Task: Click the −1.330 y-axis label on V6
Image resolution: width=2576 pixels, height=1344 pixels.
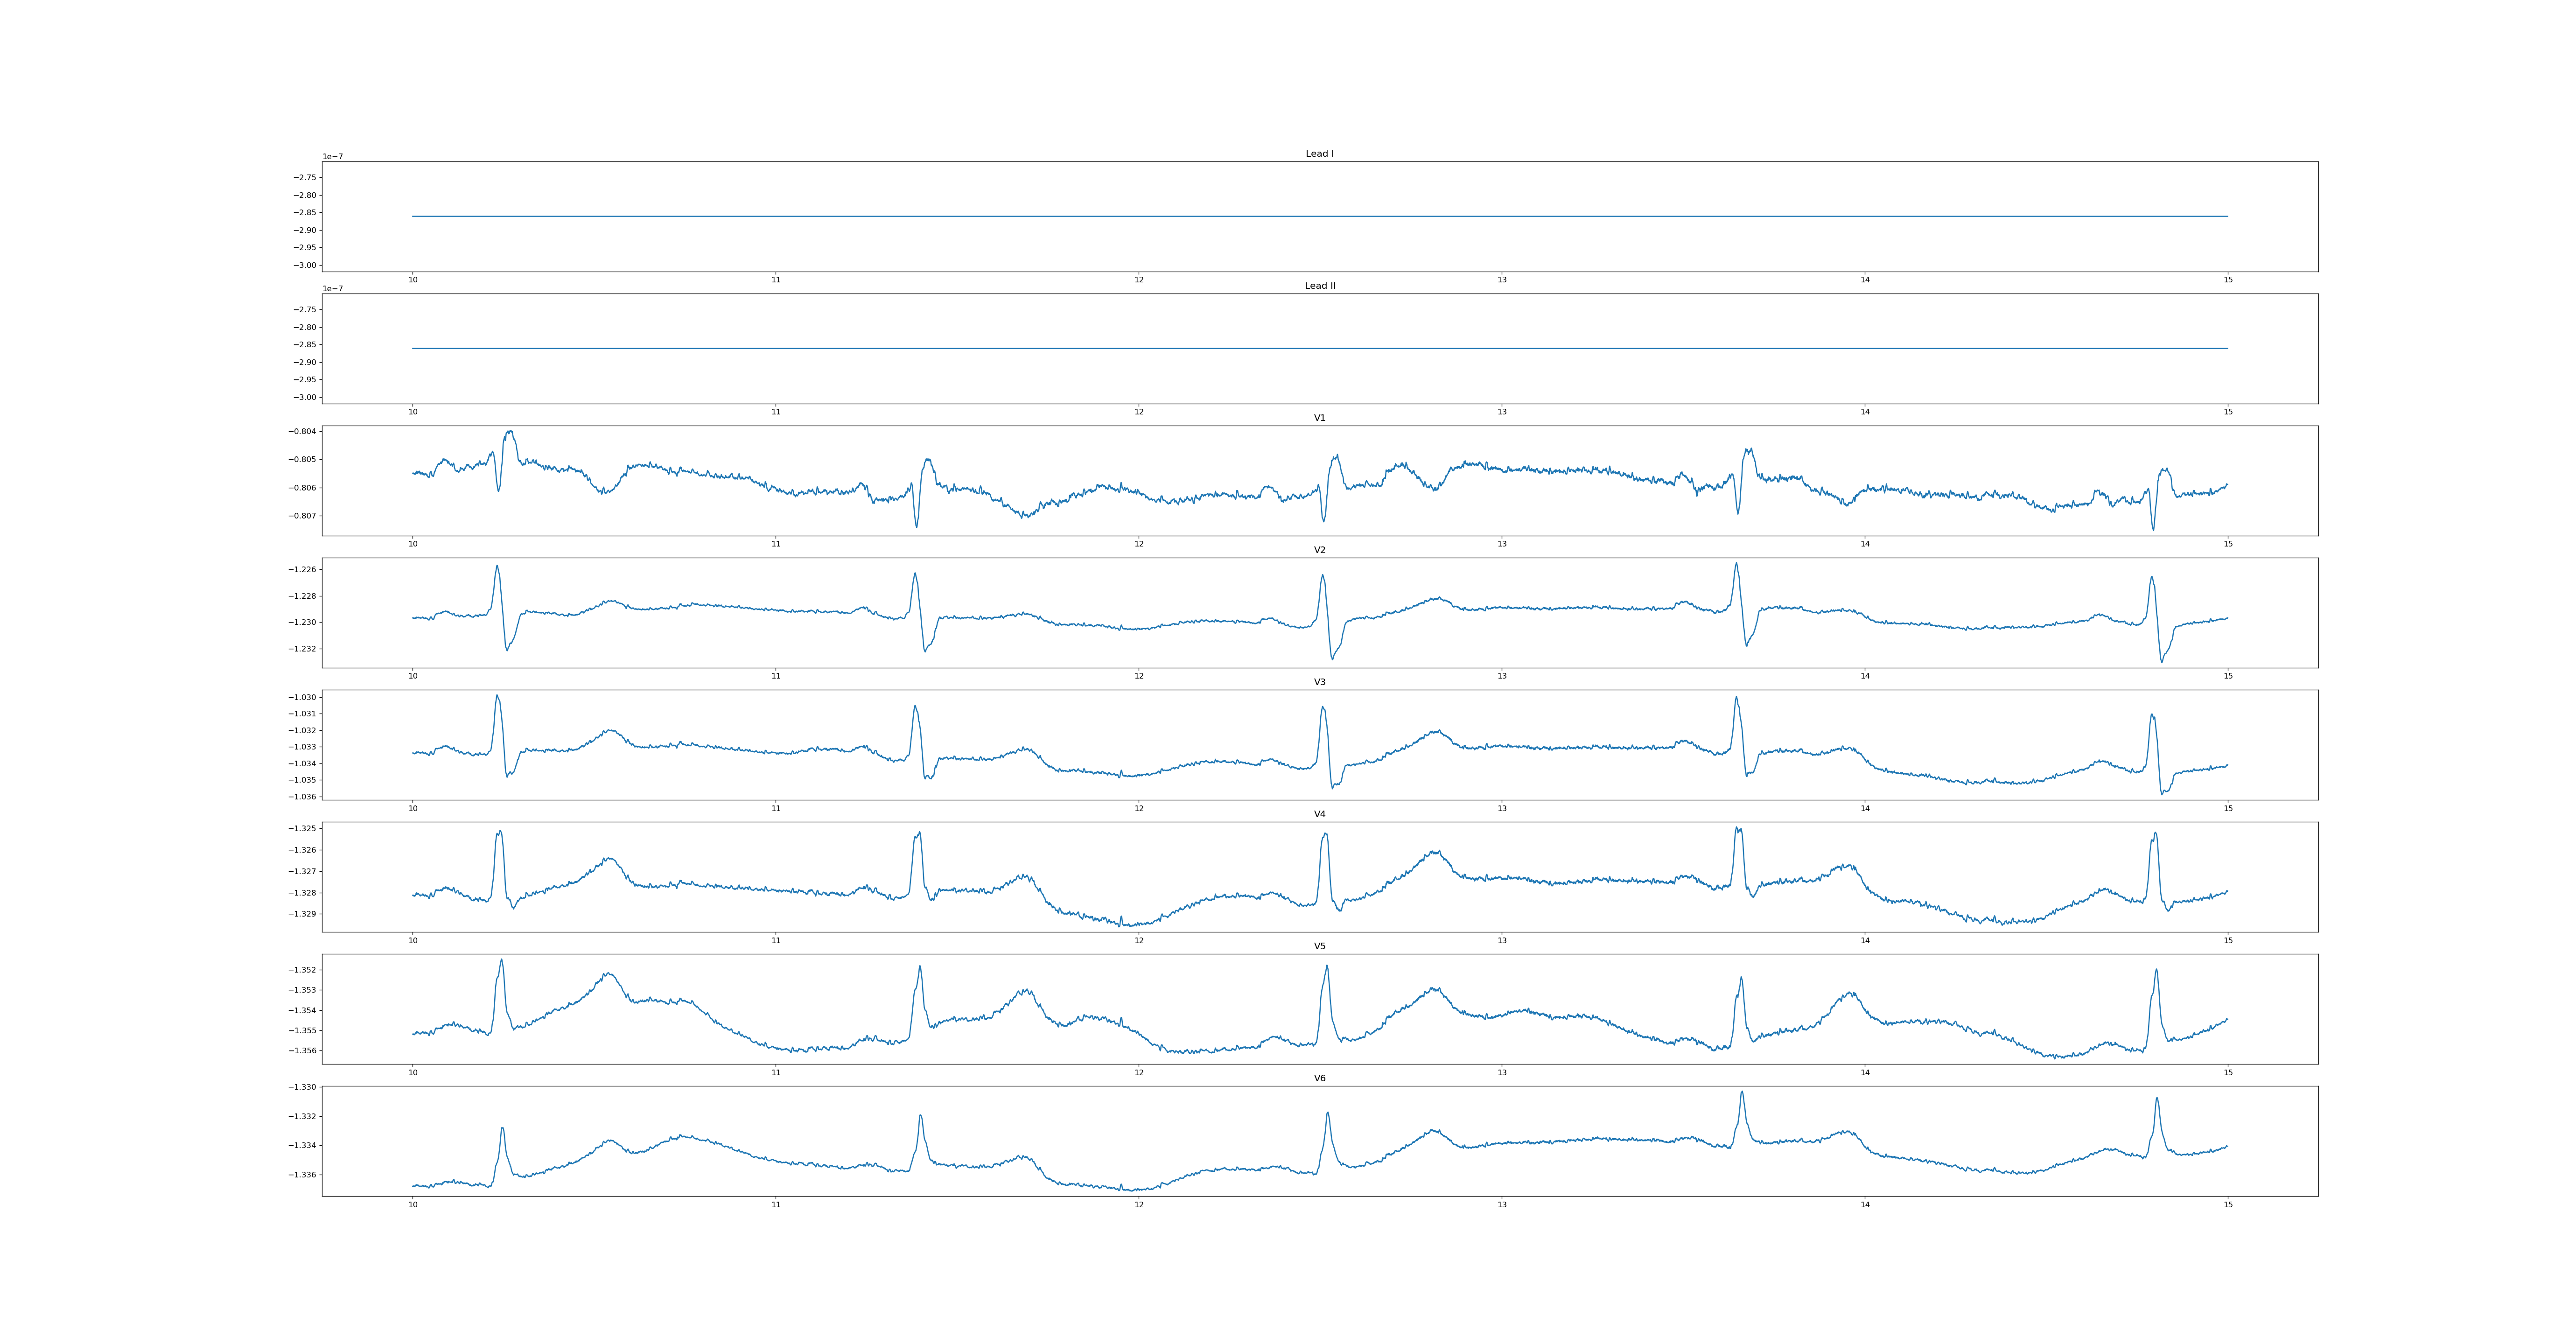Action: pyautogui.click(x=302, y=1087)
